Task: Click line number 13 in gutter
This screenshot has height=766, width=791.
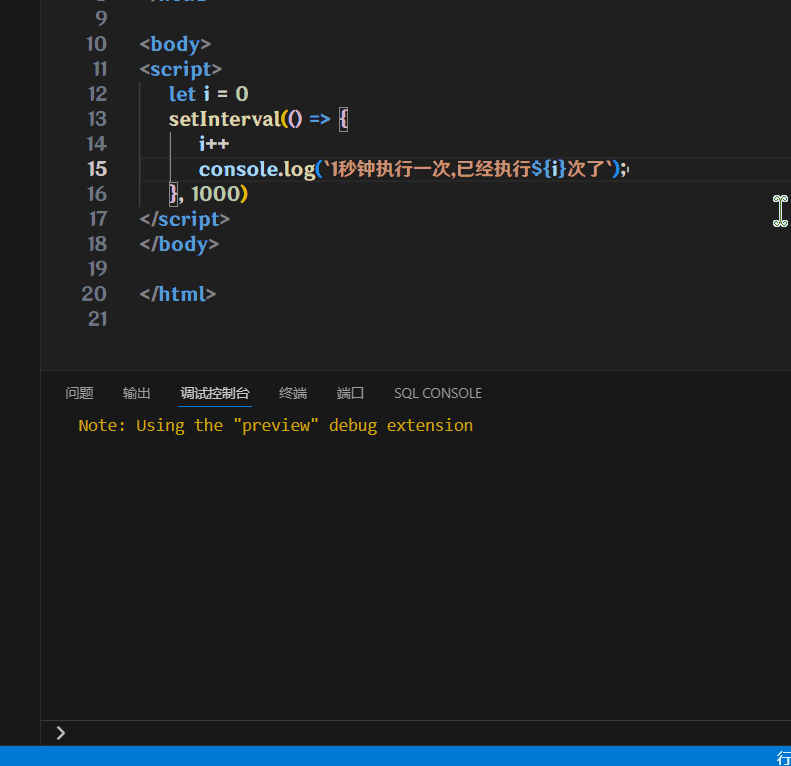Action: coord(97,119)
